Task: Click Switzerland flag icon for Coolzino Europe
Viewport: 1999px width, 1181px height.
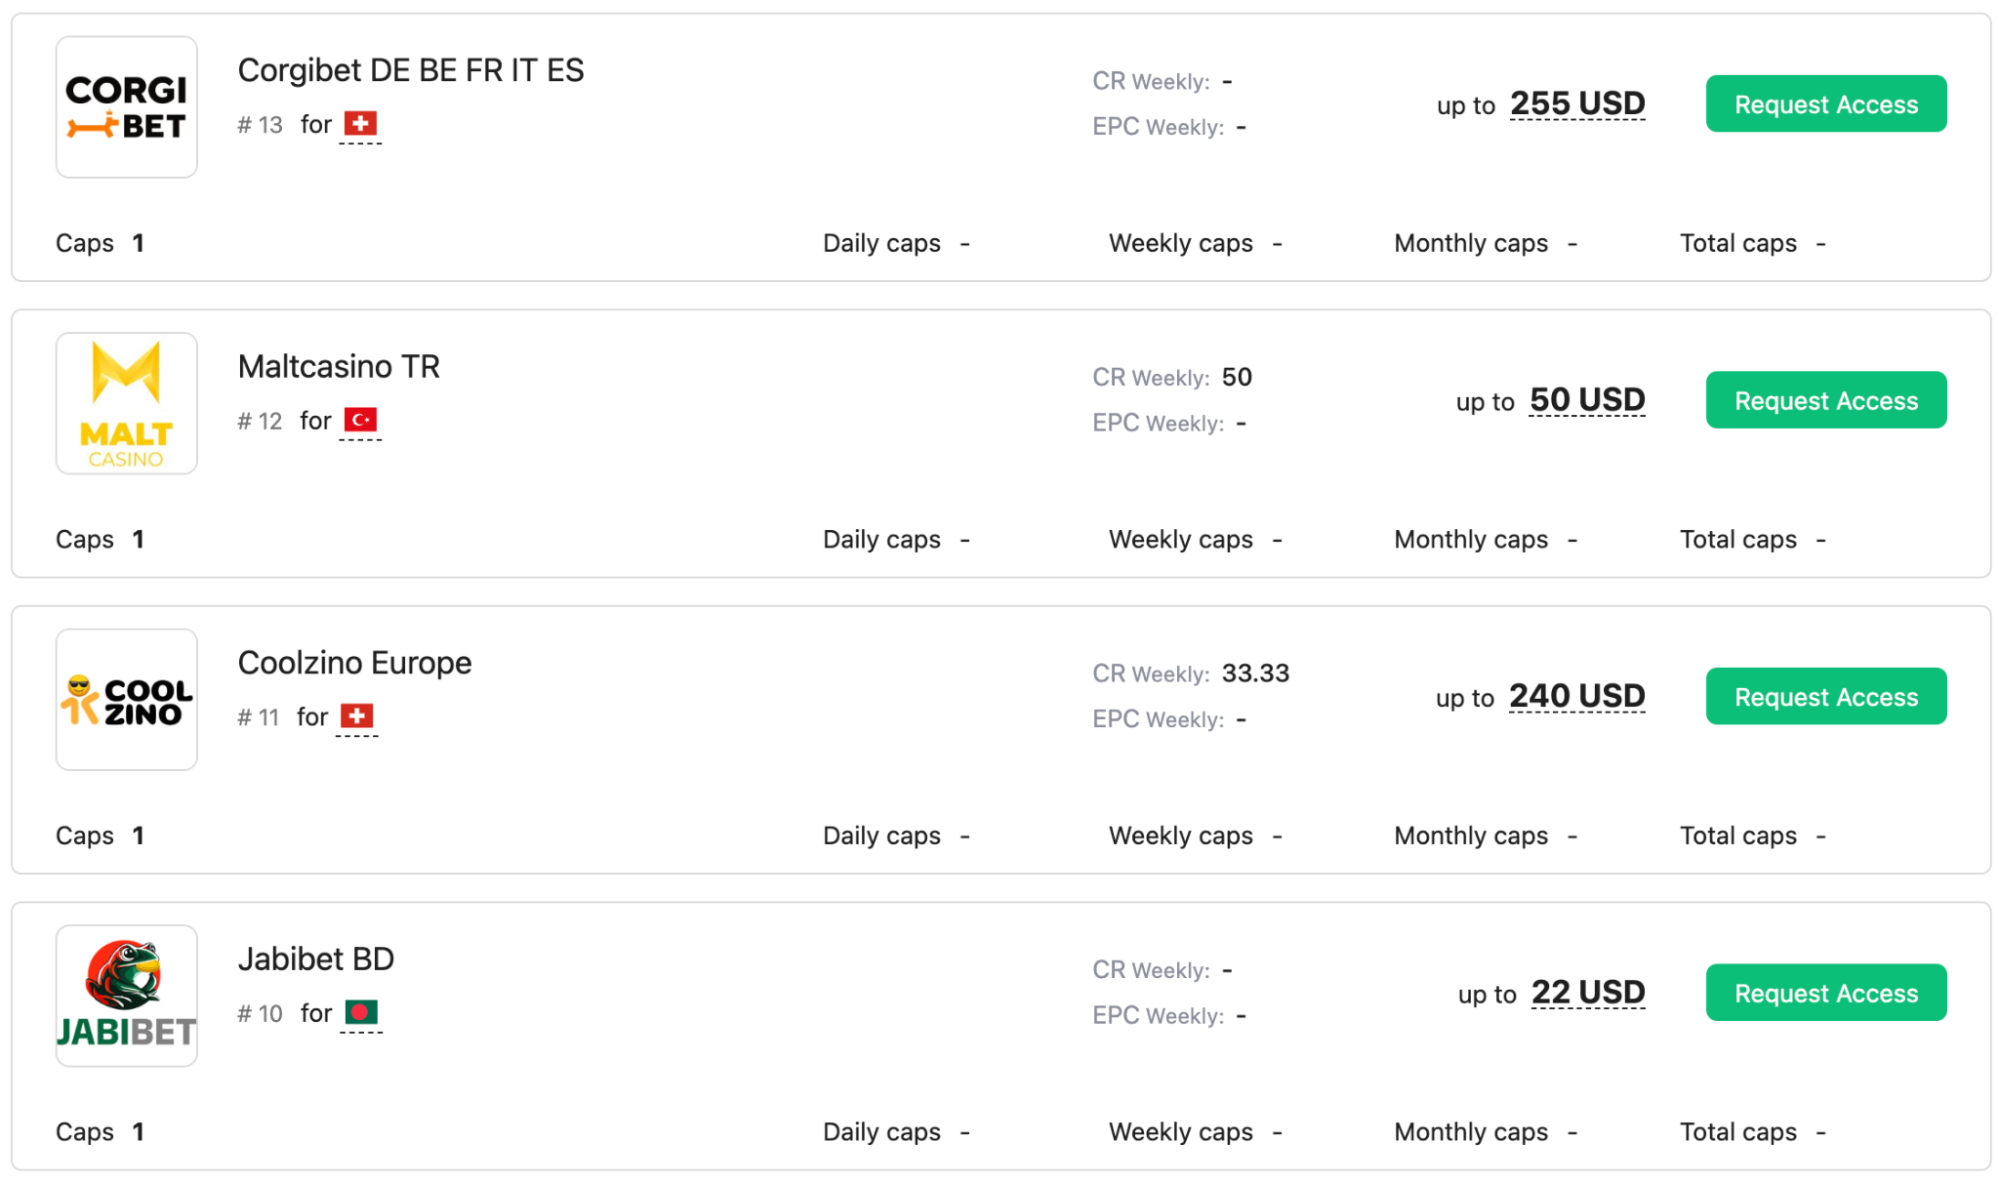Action: pyautogui.click(x=357, y=716)
